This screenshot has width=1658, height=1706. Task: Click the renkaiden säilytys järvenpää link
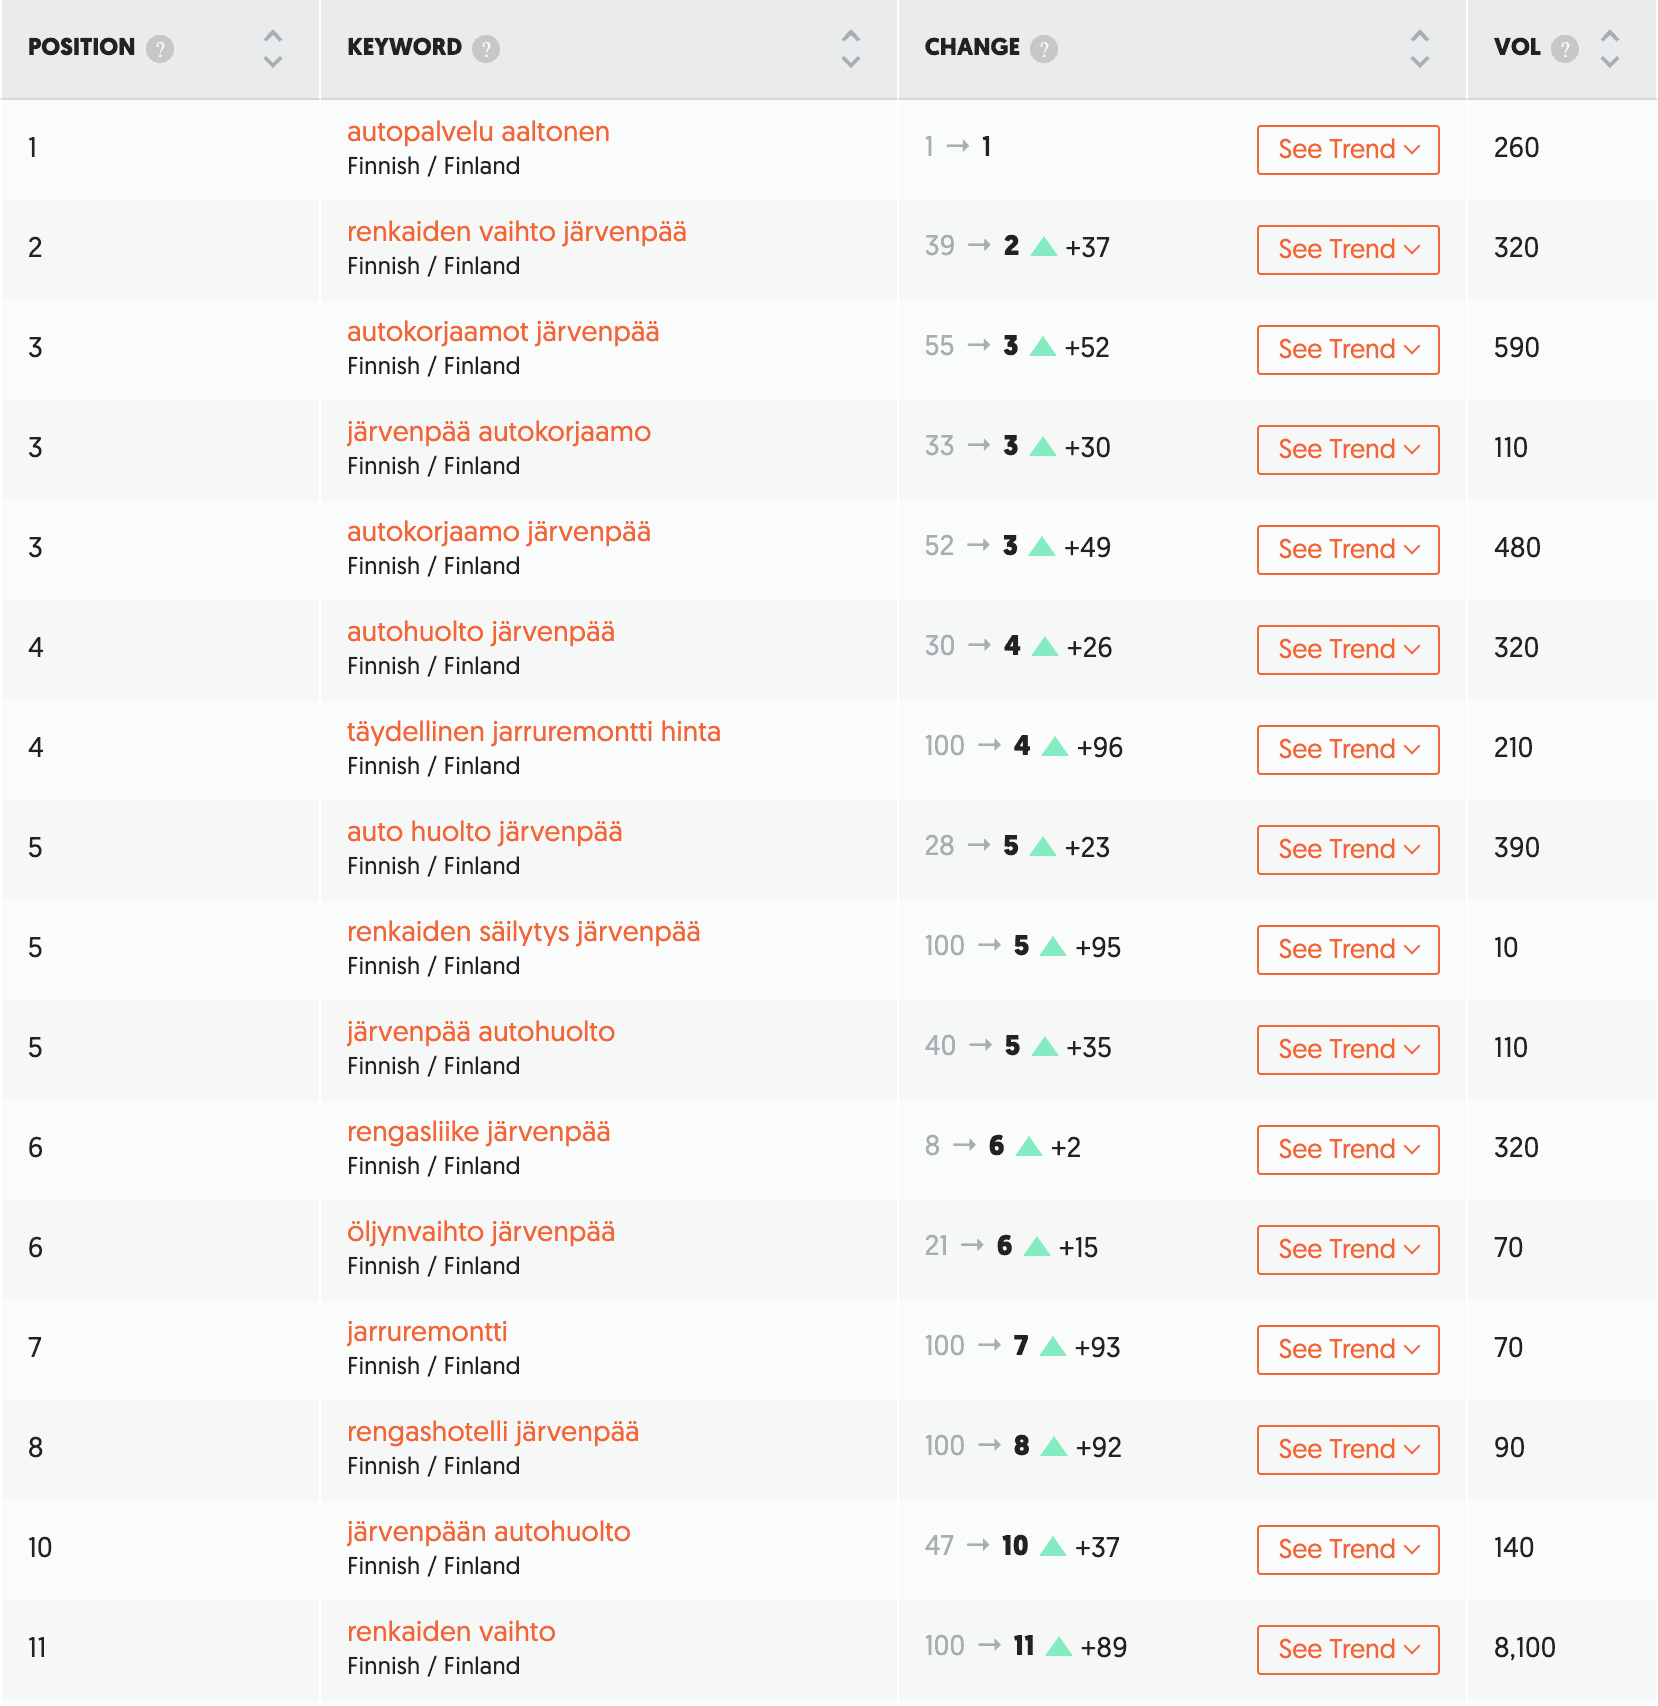click(523, 932)
